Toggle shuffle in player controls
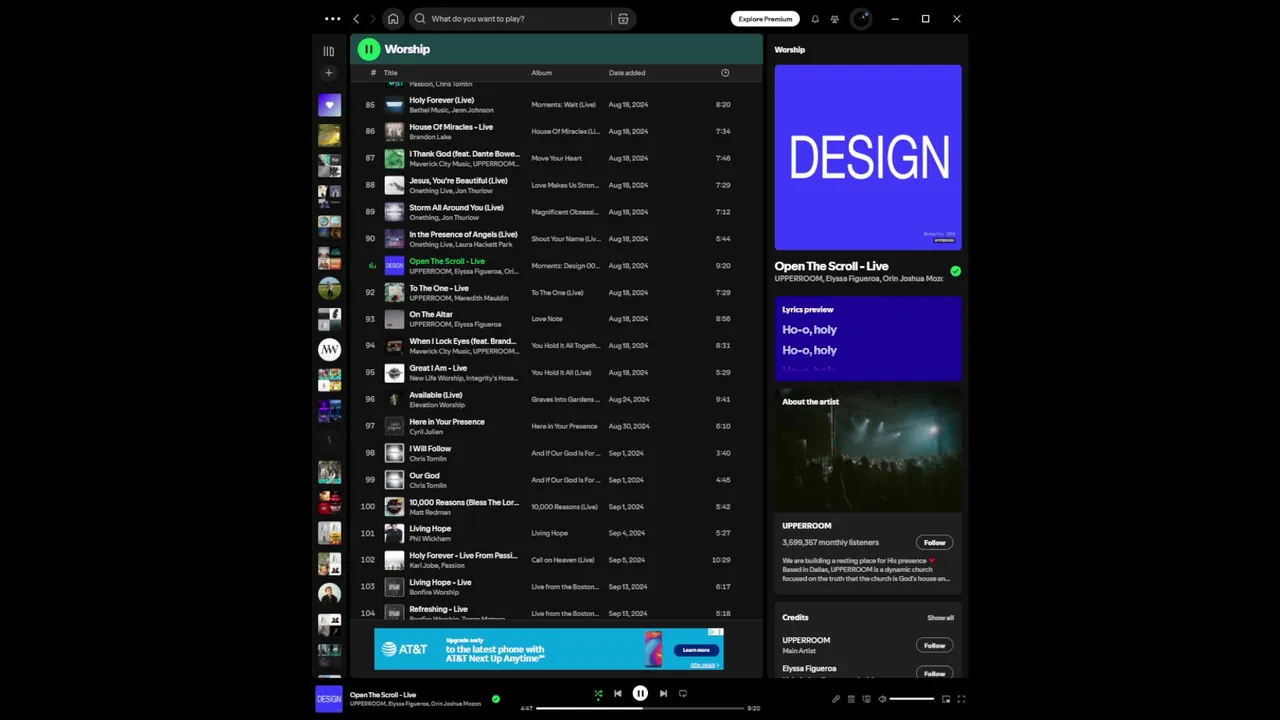1280x720 pixels. pyautogui.click(x=598, y=693)
